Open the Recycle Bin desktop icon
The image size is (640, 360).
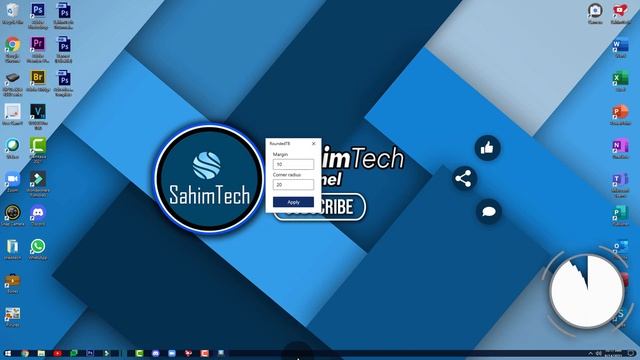pyautogui.click(x=12, y=13)
